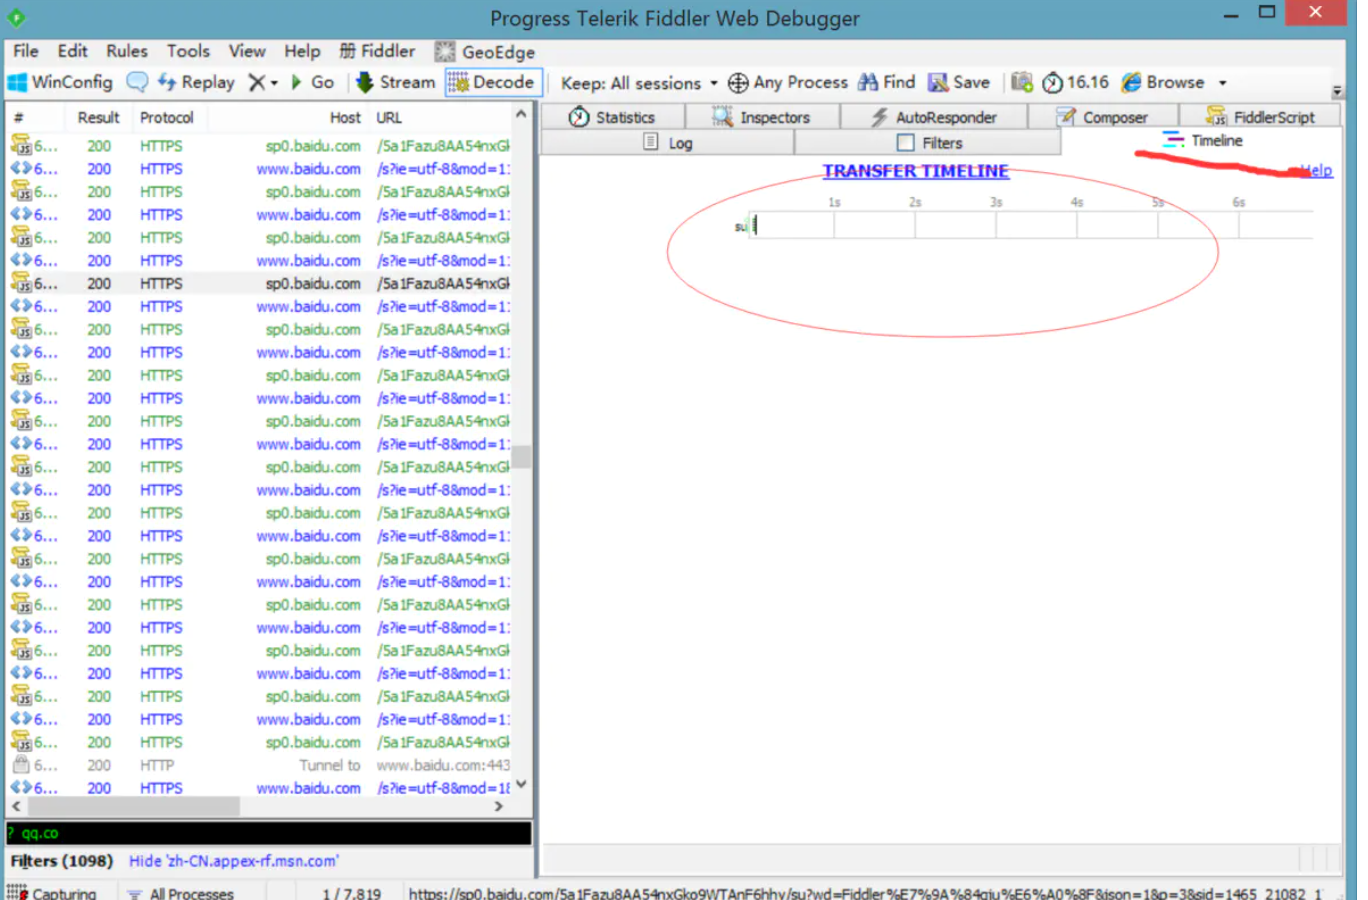Toggle the Decode button
The height and width of the screenshot is (900, 1368).
tap(491, 83)
